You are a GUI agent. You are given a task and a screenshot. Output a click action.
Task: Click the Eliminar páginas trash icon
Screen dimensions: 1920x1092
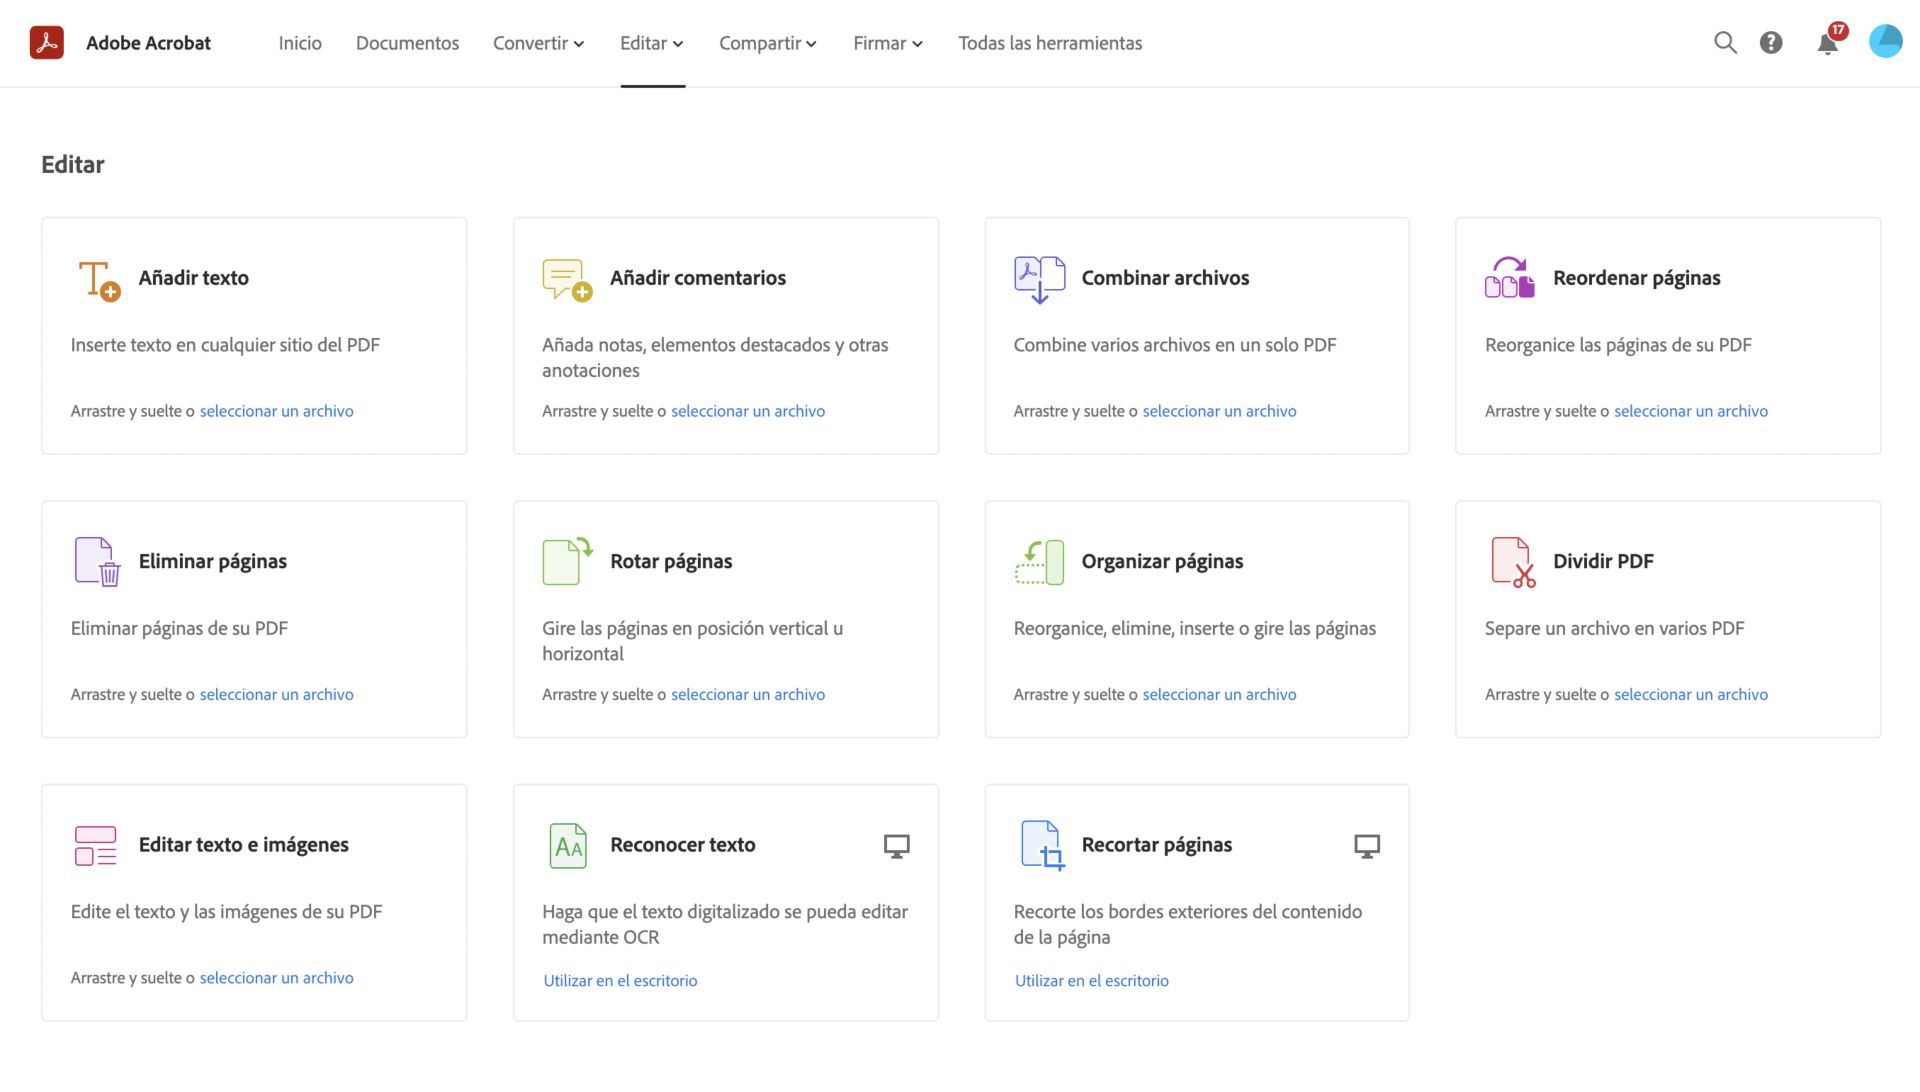[x=97, y=562]
